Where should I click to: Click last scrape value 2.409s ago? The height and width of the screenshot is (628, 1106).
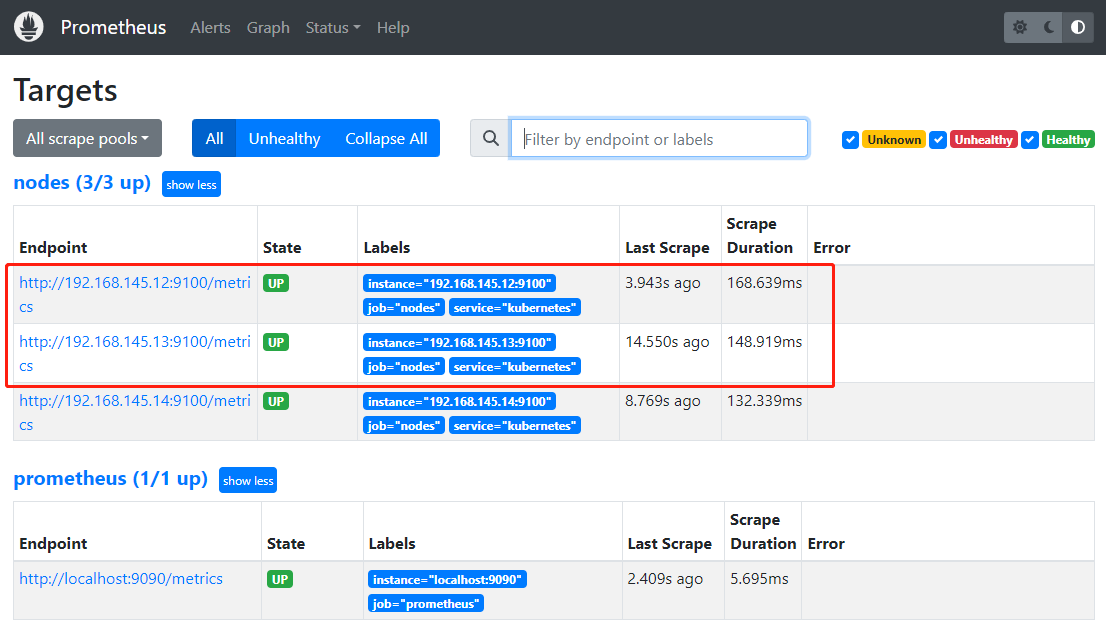(665, 579)
